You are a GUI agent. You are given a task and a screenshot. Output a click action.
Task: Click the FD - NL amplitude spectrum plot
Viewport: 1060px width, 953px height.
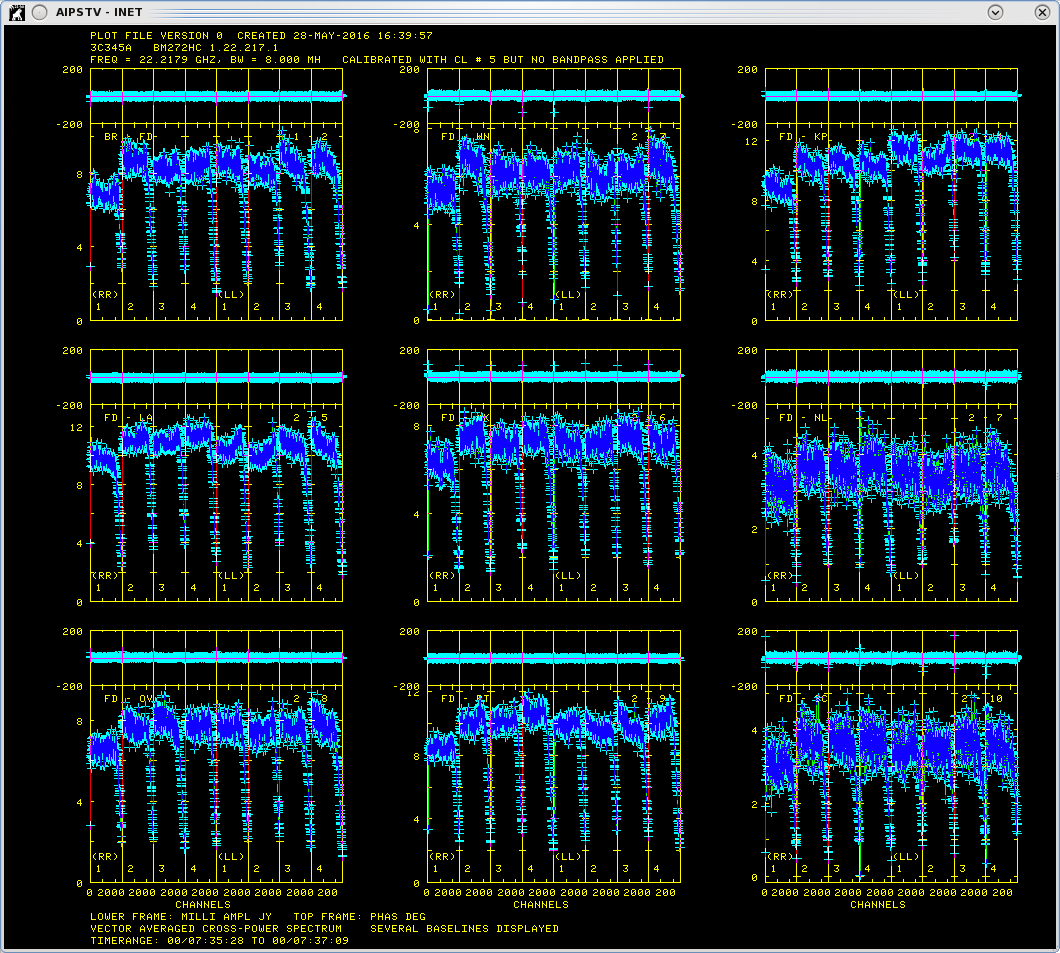coord(891,504)
